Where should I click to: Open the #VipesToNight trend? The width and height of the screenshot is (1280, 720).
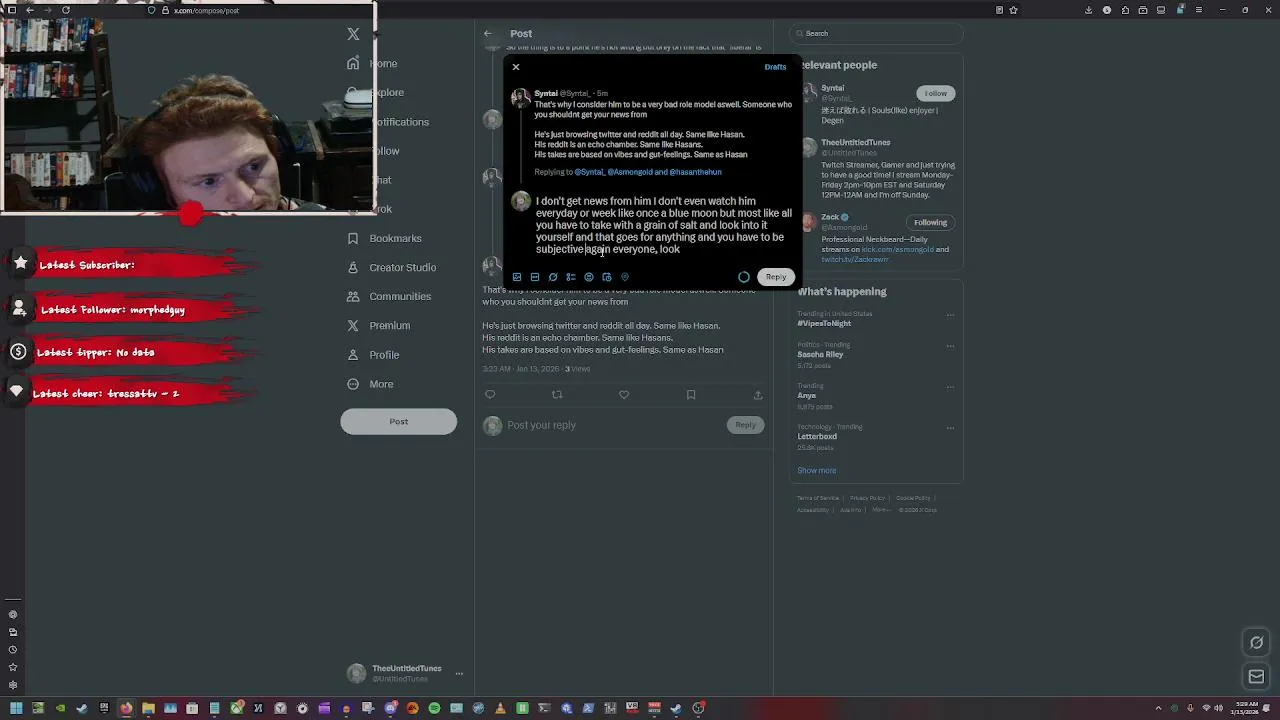[824, 323]
